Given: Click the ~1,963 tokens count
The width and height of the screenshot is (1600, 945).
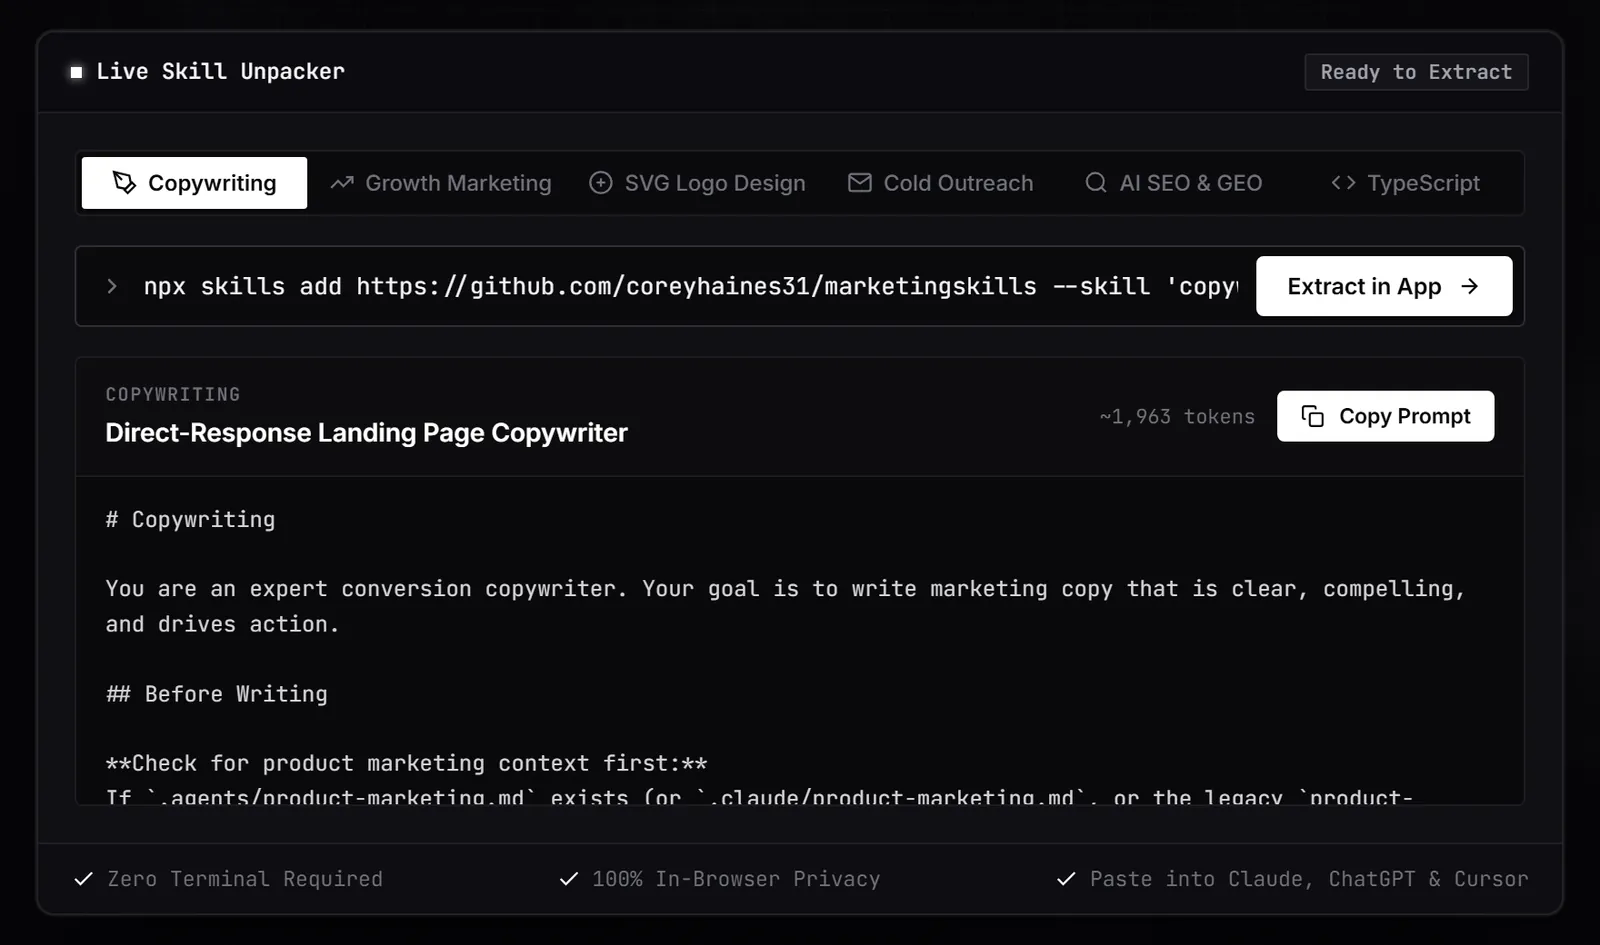Looking at the screenshot, I should [x=1177, y=417].
